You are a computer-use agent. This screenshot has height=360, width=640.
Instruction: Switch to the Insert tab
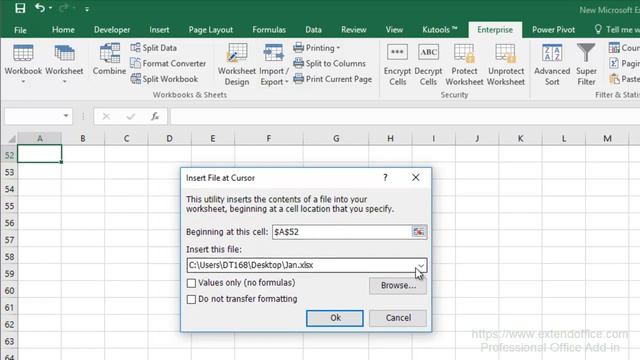click(x=159, y=30)
